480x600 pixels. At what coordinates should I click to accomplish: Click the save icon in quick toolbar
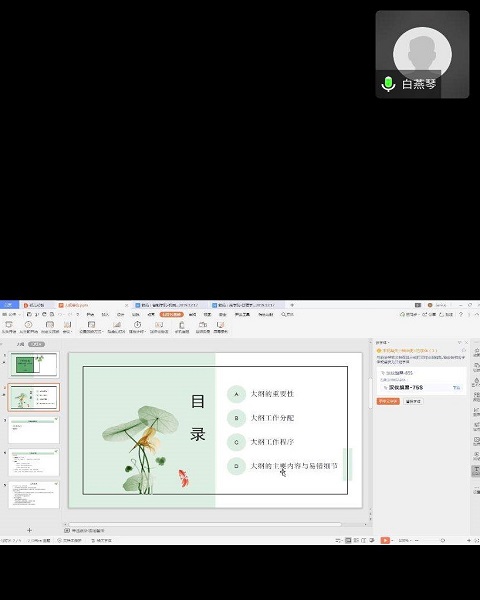click(29, 314)
